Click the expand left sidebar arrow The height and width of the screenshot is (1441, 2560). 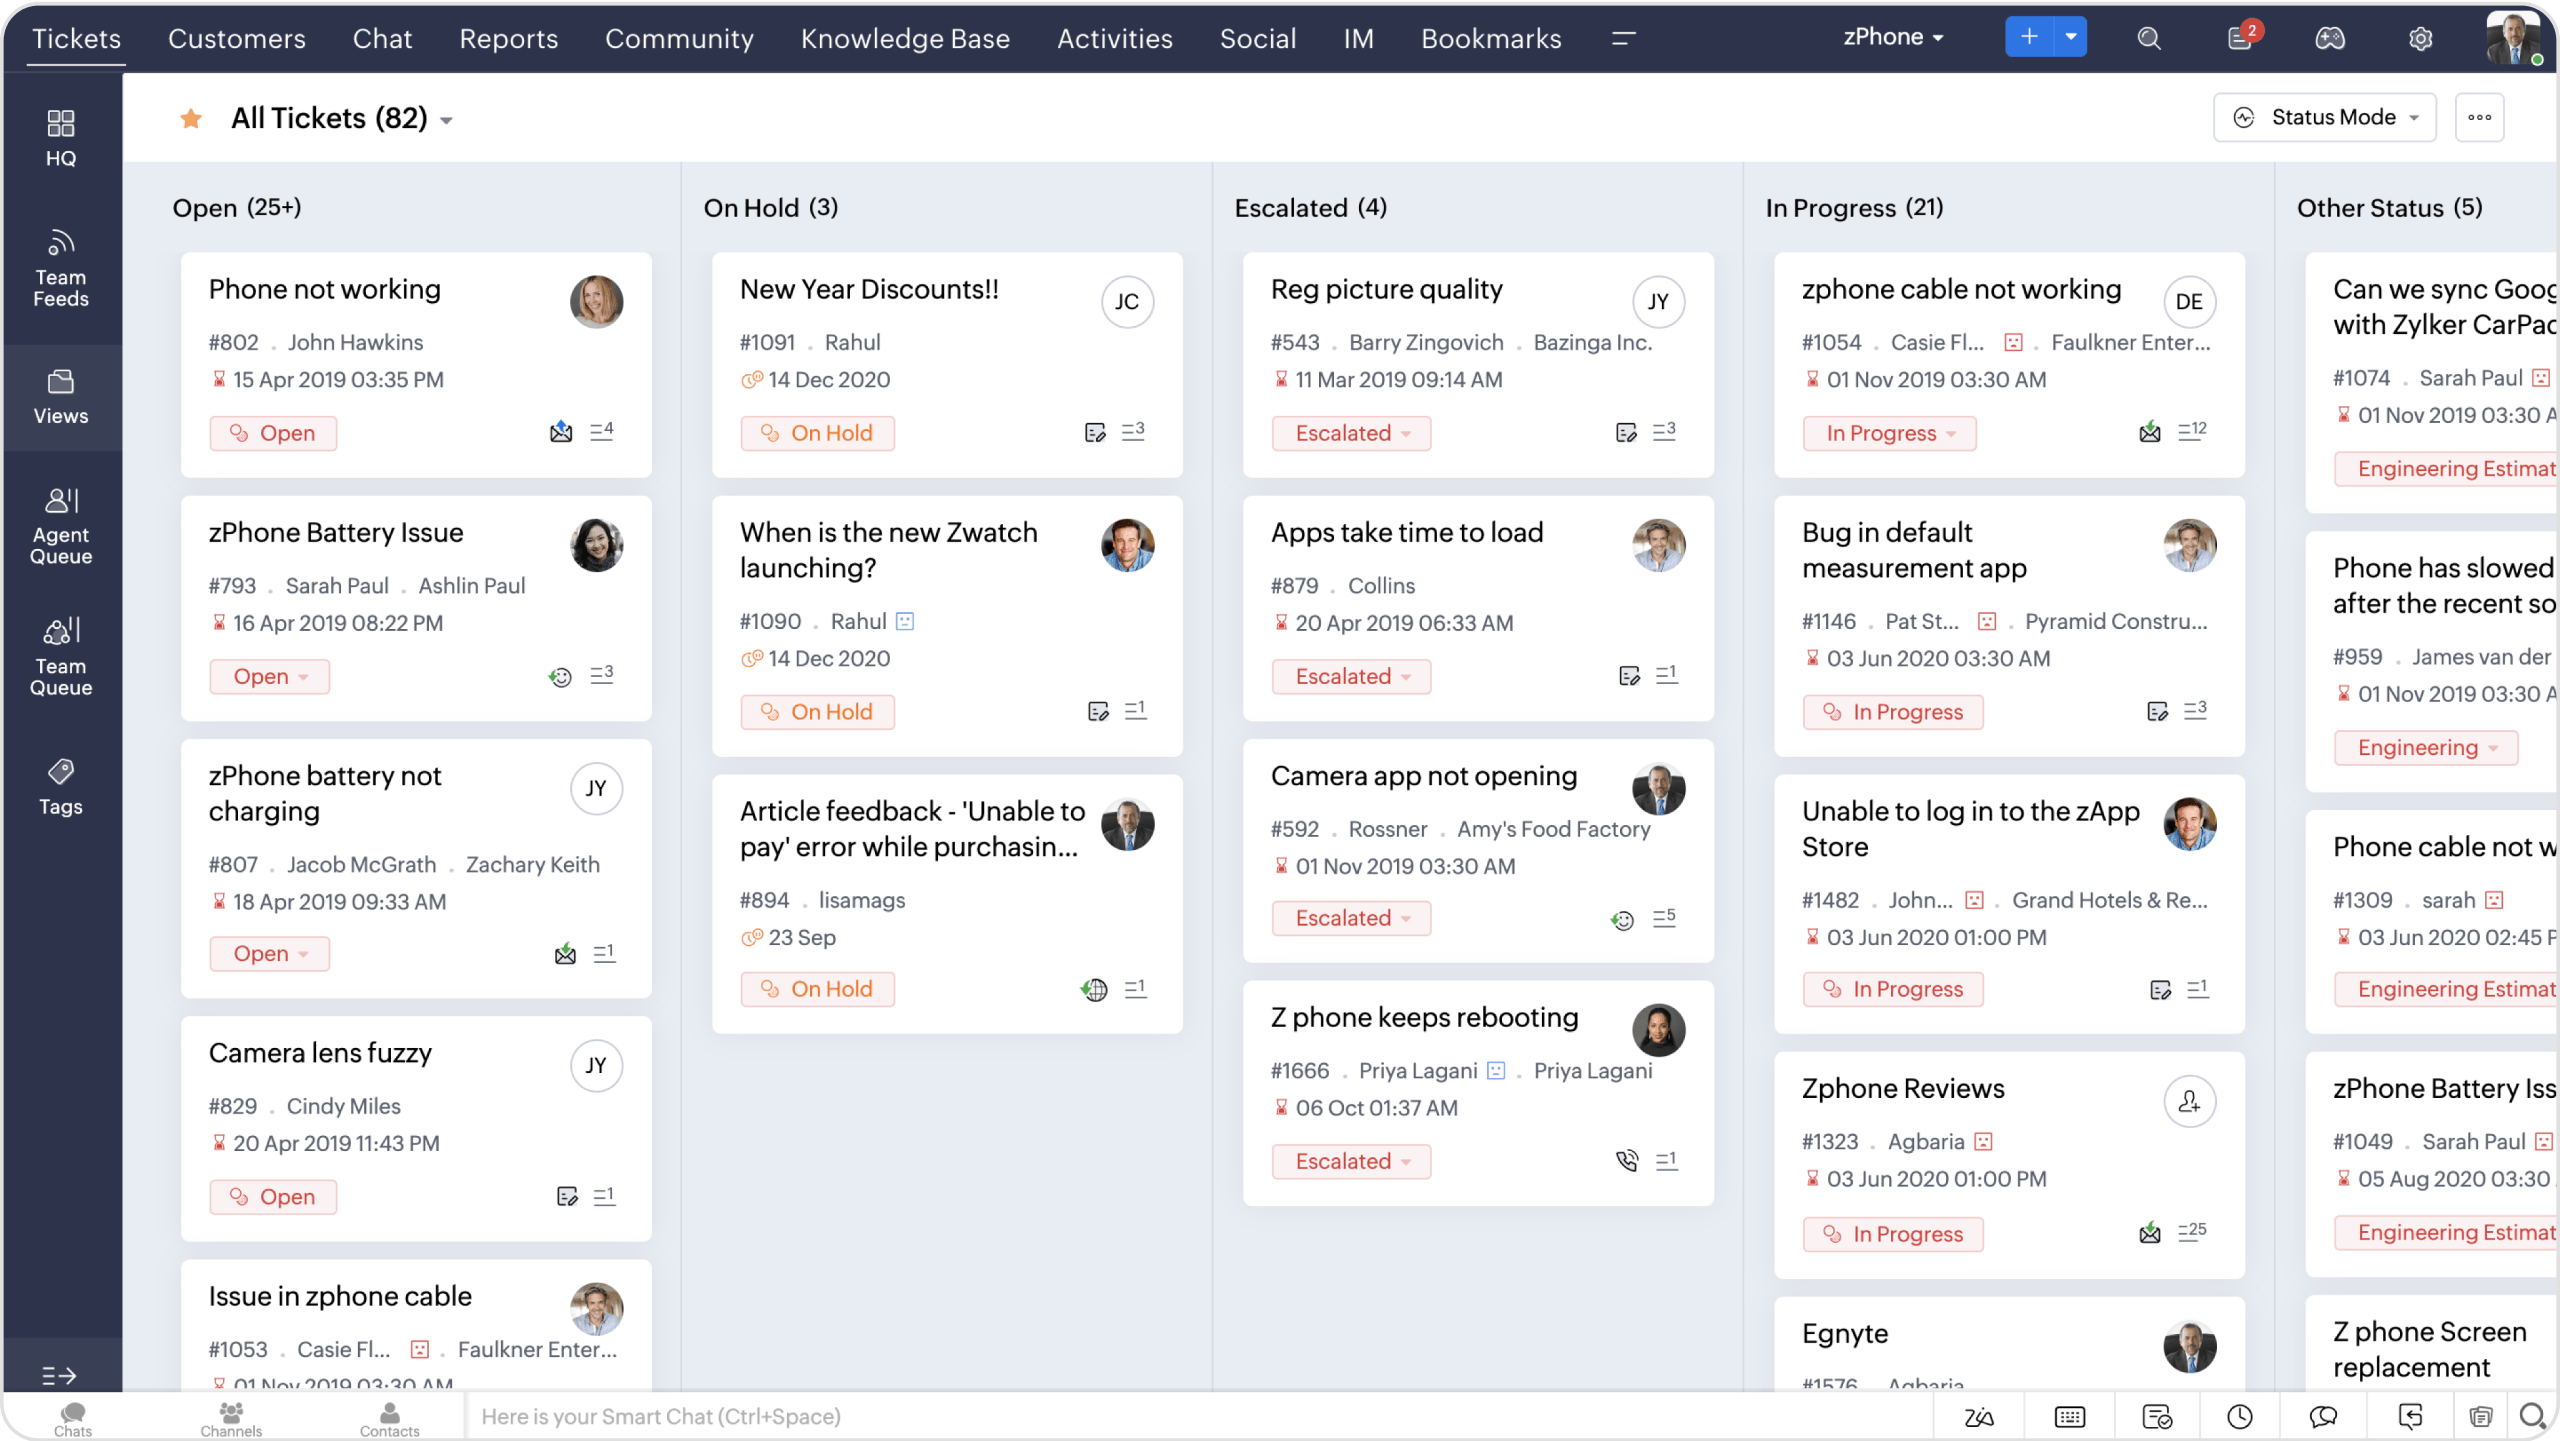[60, 1374]
